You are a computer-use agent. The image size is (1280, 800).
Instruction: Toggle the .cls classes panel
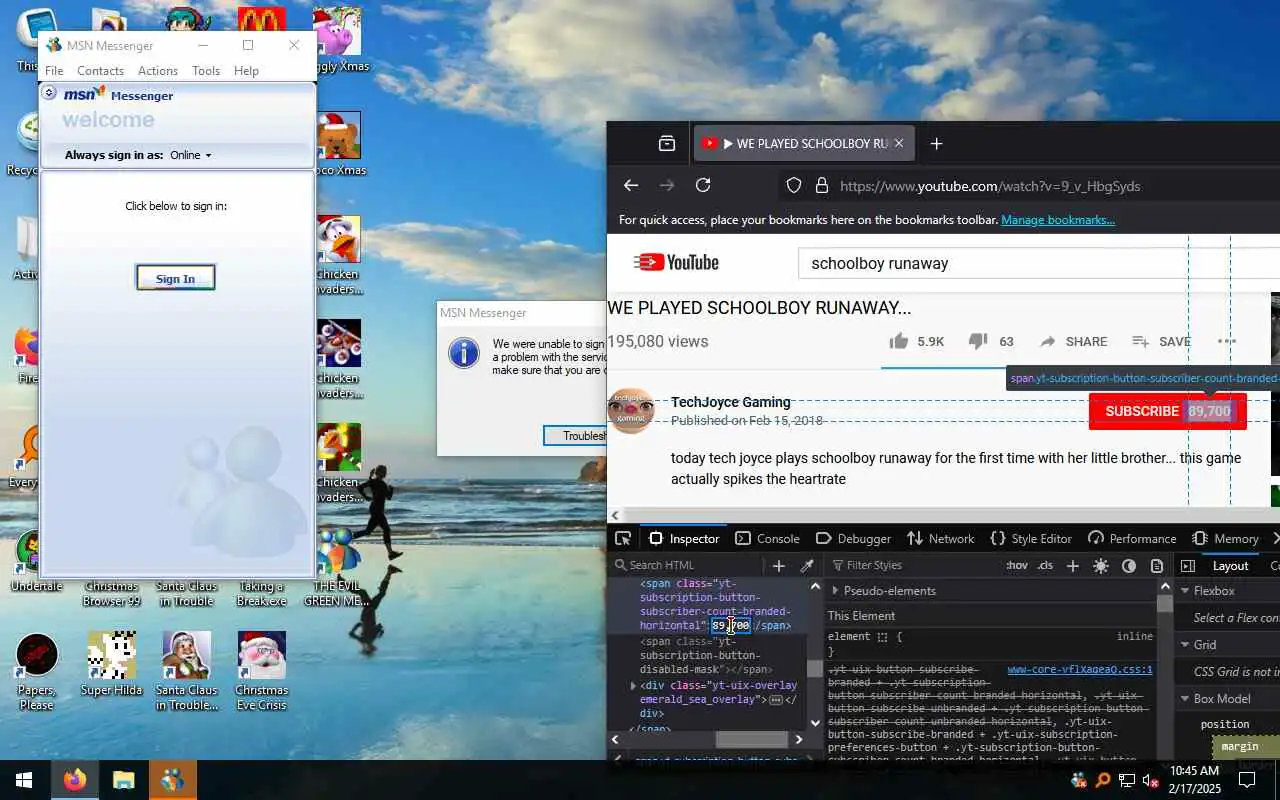coord(1045,565)
